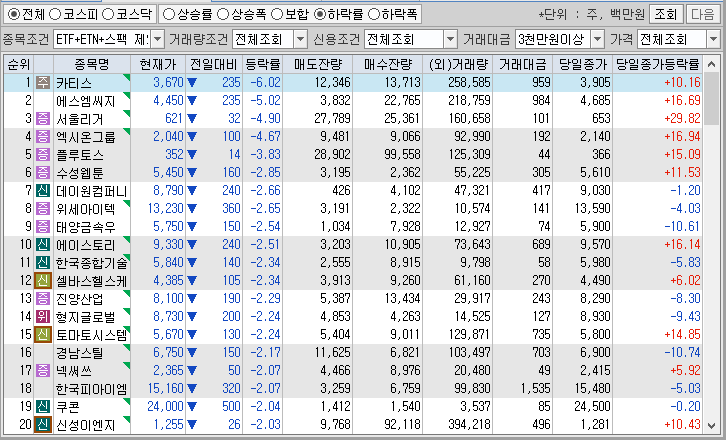Screen dimensions: 726x440
Task: Click current price 13,230 for 위세아이텍
Action: [165, 208]
